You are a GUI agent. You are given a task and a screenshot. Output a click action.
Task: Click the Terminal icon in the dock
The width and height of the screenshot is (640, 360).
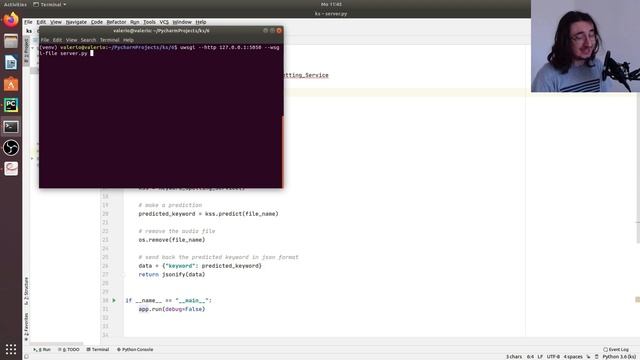[x=11, y=127]
